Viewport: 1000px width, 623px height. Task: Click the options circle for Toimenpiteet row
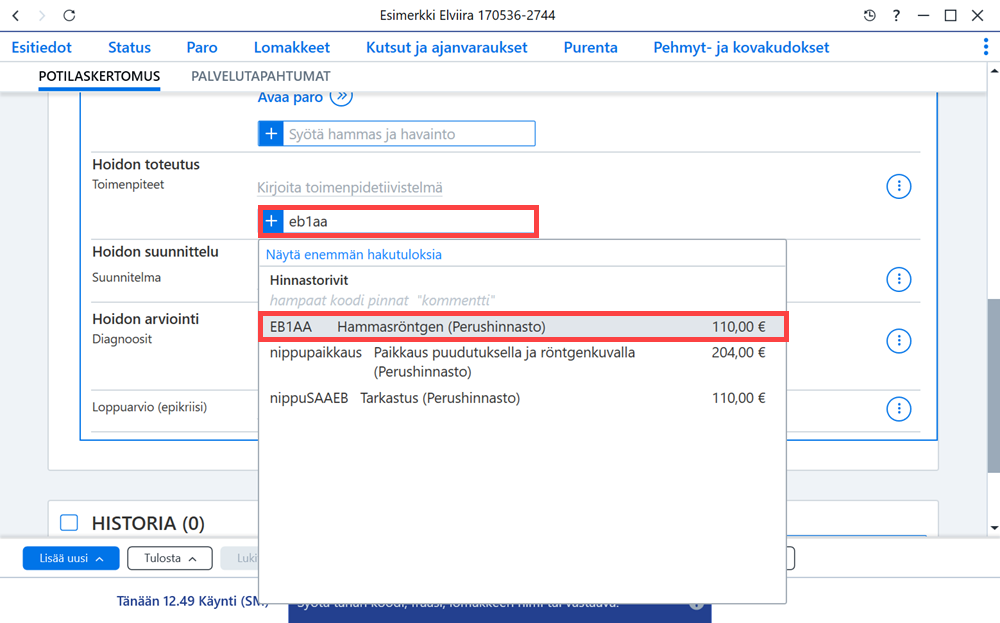[x=899, y=186]
